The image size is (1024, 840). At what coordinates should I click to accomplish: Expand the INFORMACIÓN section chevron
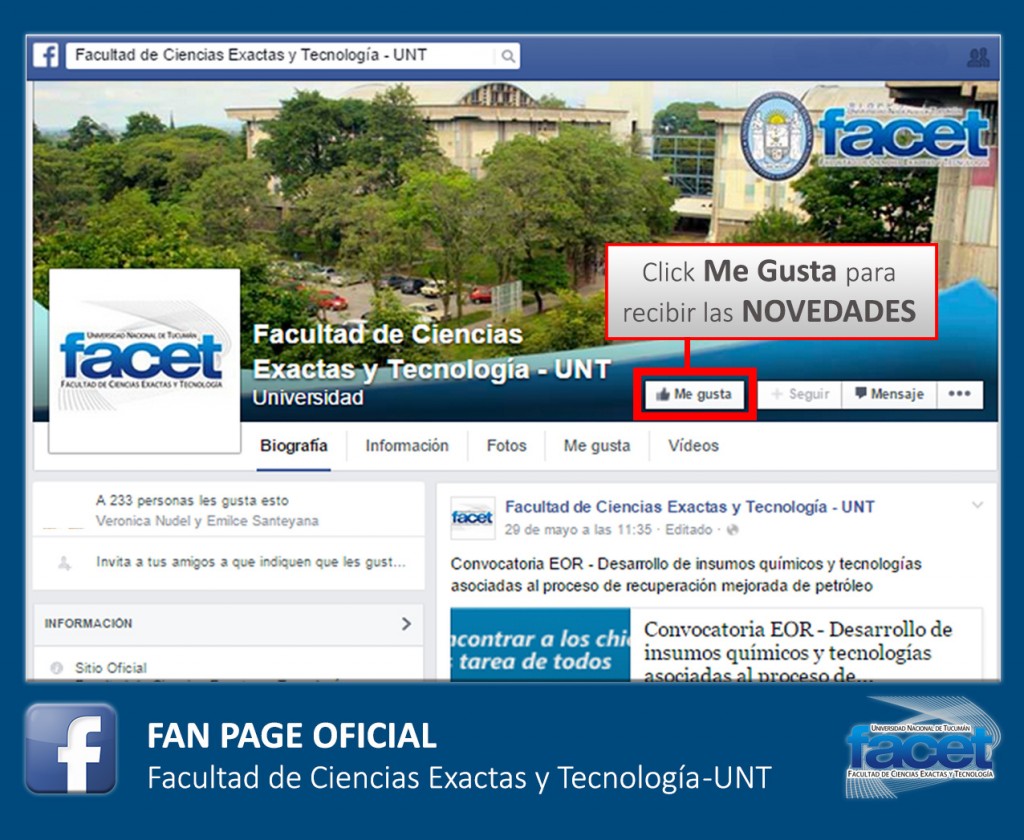406,624
